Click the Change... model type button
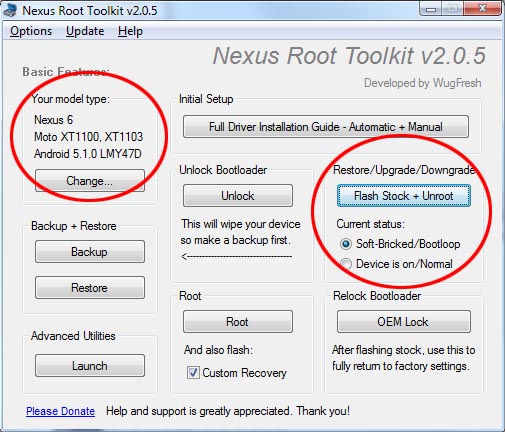The height and width of the screenshot is (432, 505). click(x=90, y=181)
